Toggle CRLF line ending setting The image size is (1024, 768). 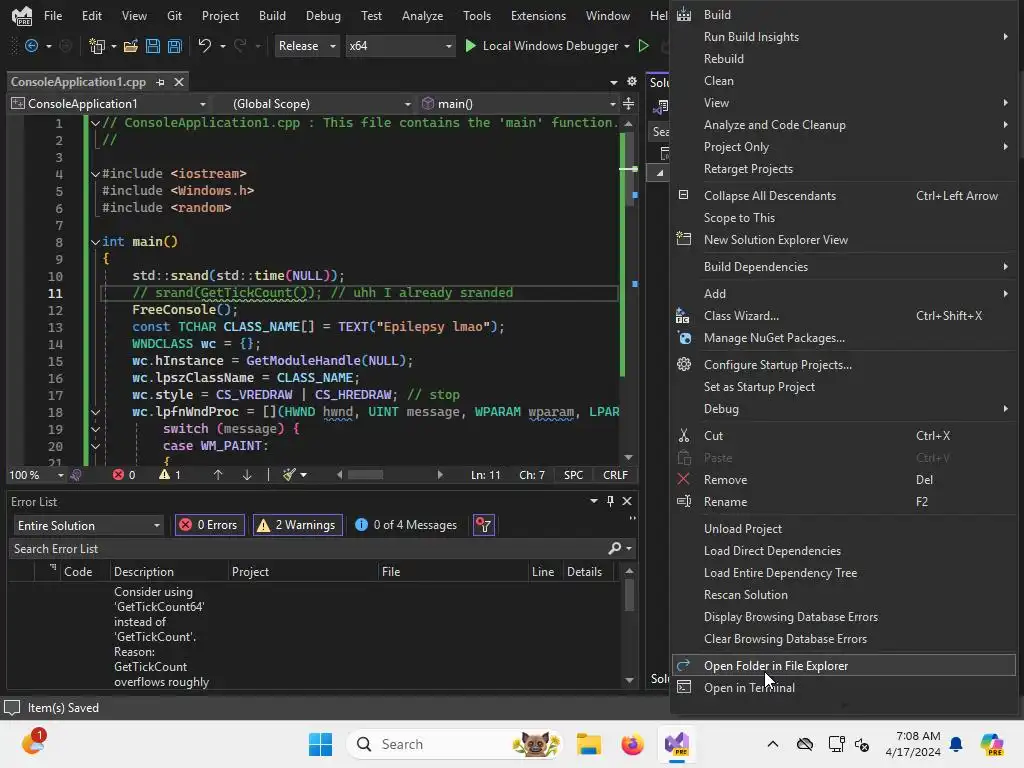point(615,475)
